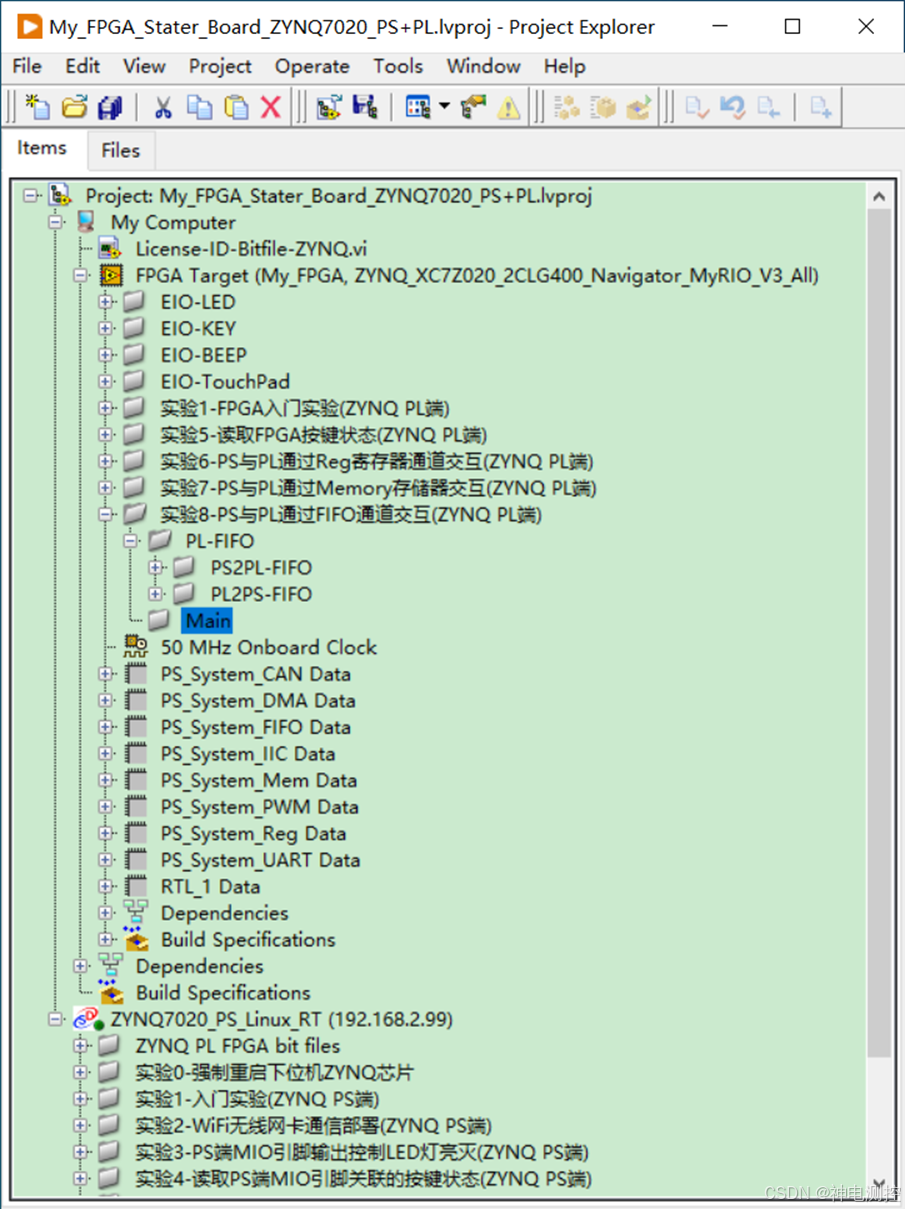This screenshot has width=905, height=1209.
Task: Click the ZYNQ7020_PS_Linux_RT target icon
Action: pyautogui.click(x=87, y=1019)
